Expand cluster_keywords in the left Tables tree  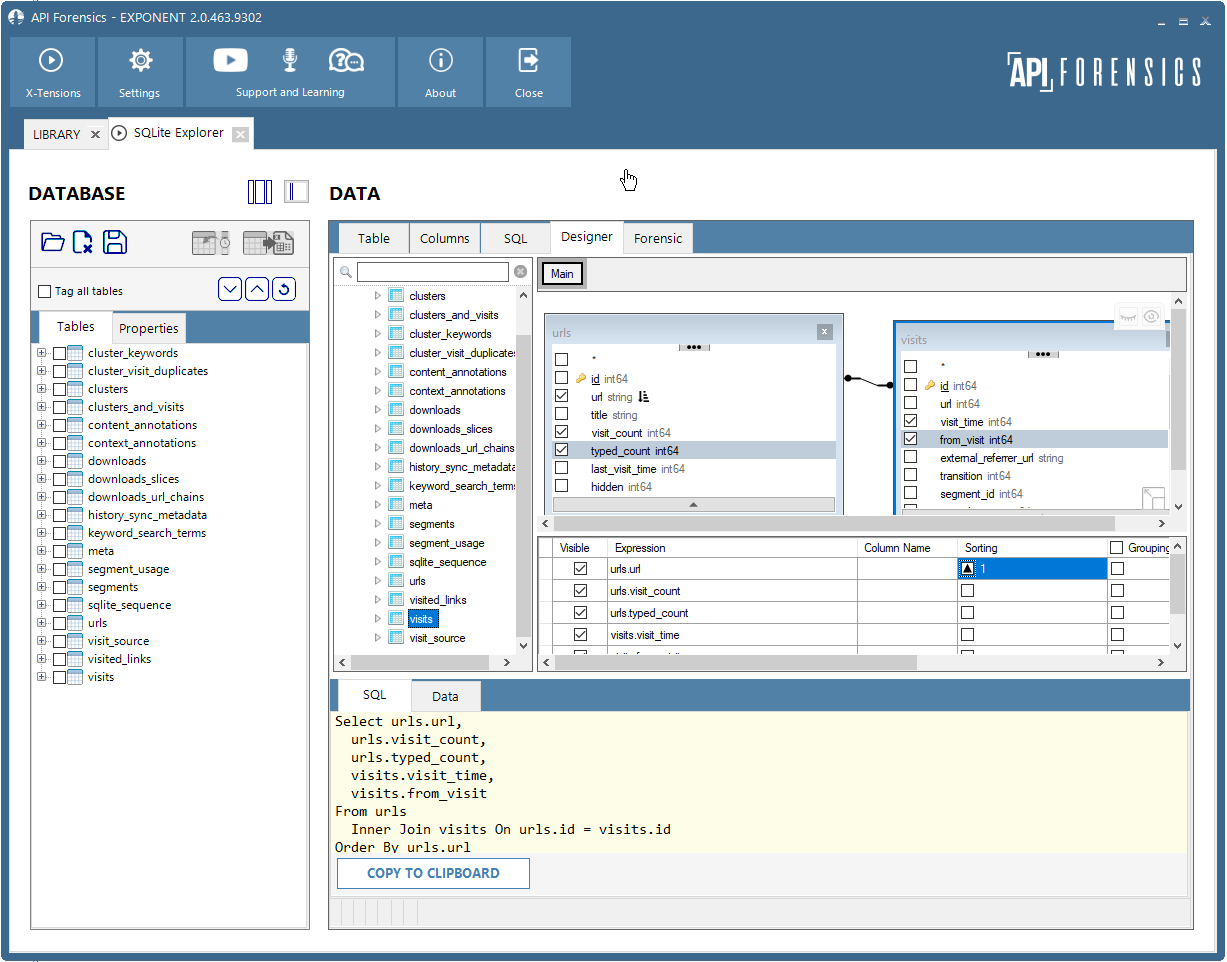click(42, 353)
